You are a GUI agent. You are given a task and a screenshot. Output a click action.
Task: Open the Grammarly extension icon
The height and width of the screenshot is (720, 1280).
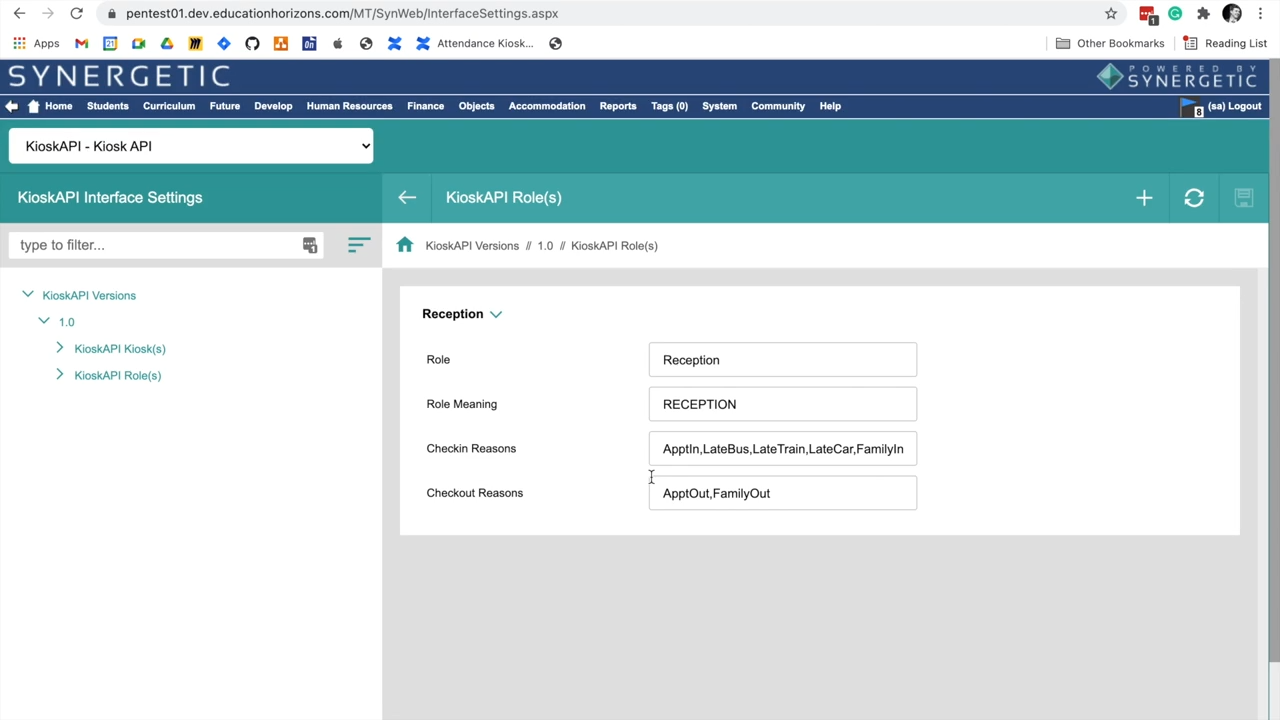pos(1175,14)
